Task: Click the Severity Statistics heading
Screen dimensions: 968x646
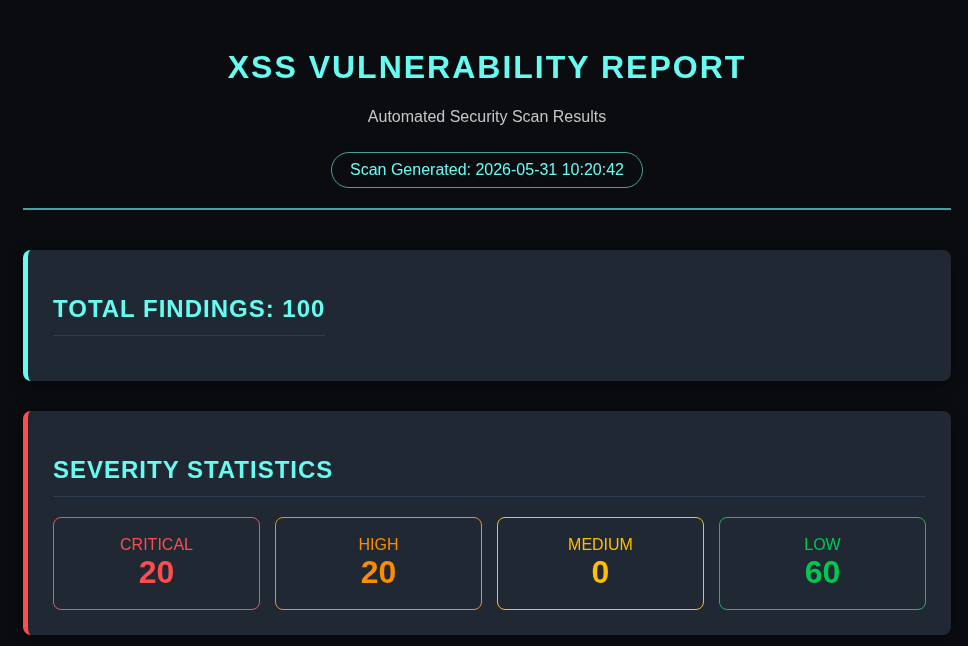Action: [x=193, y=470]
